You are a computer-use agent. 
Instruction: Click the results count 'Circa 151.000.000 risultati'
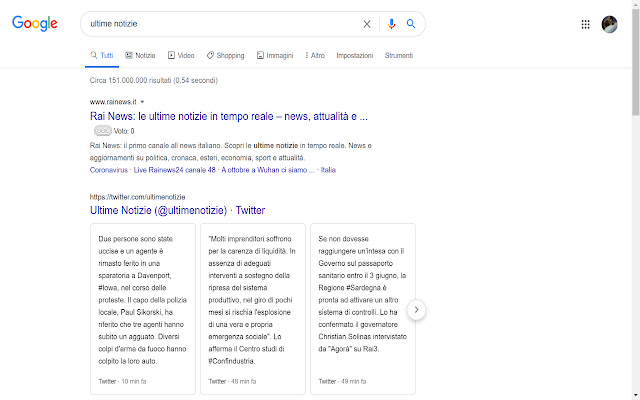(x=153, y=80)
